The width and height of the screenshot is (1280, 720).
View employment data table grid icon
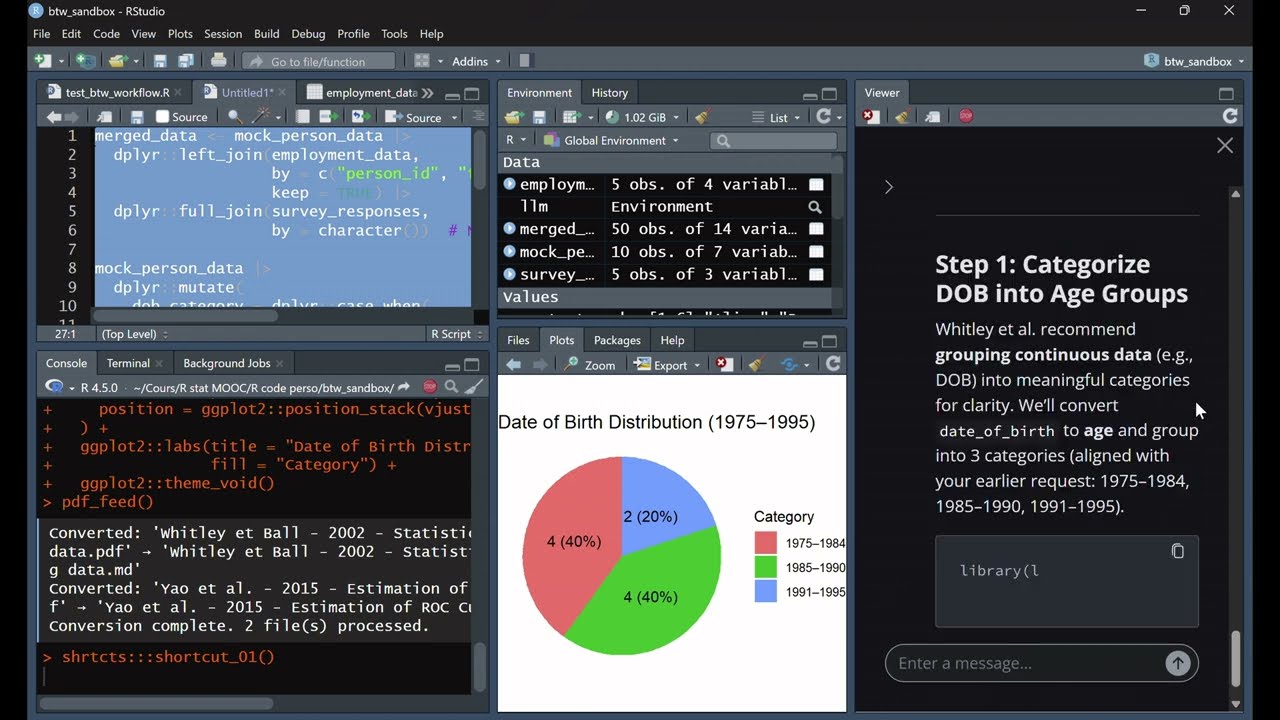pyautogui.click(x=816, y=184)
